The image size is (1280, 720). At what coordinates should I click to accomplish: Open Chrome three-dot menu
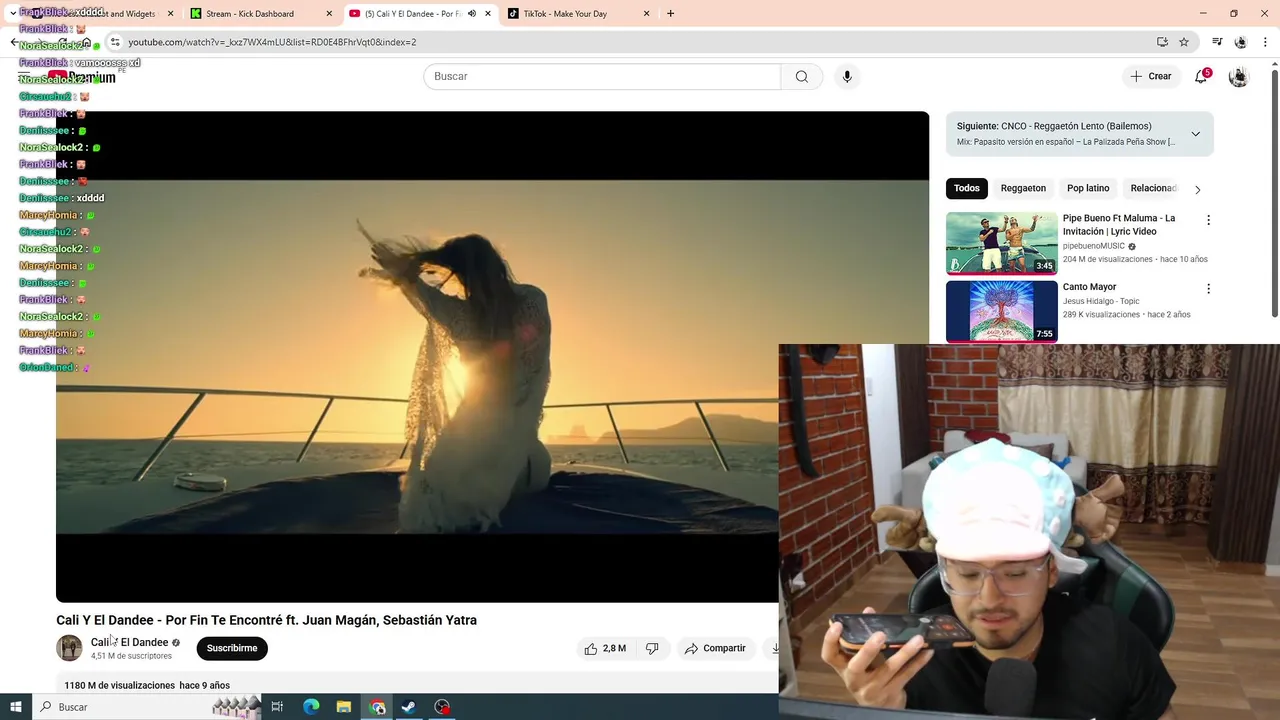[x=1265, y=42]
